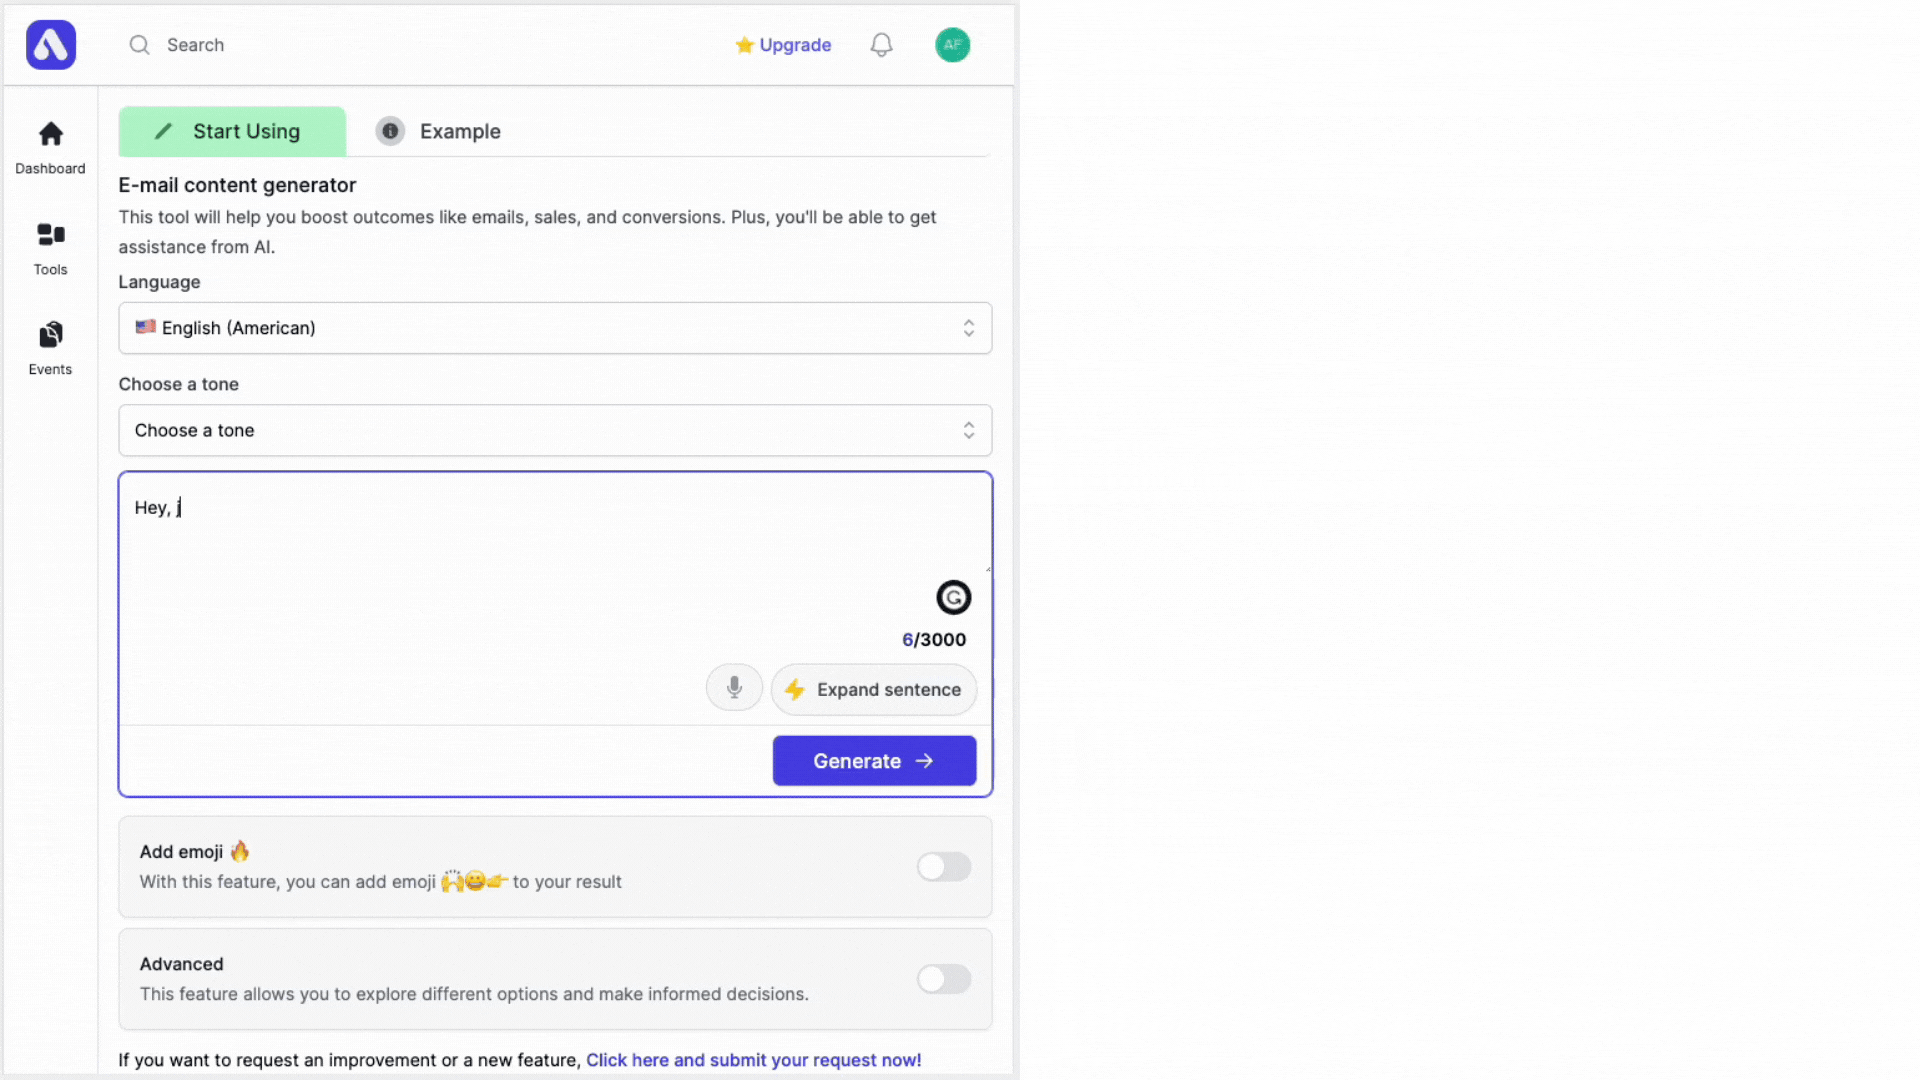Open notifications bell icon
The width and height of the screenshot is (1920, 1080).
pyautogui.click(x=881, y=45)
